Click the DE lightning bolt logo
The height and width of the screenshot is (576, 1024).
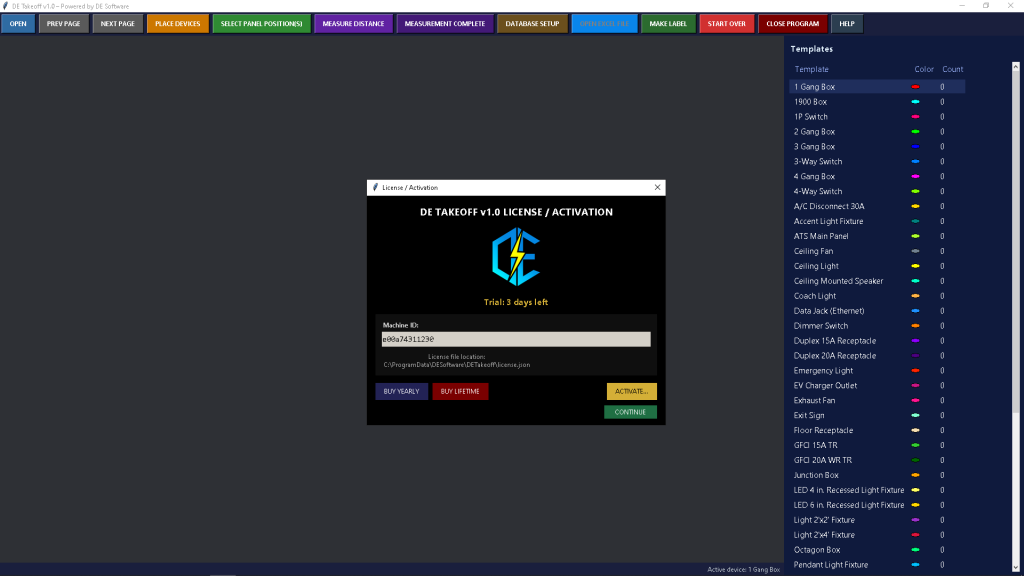[515, 258]
